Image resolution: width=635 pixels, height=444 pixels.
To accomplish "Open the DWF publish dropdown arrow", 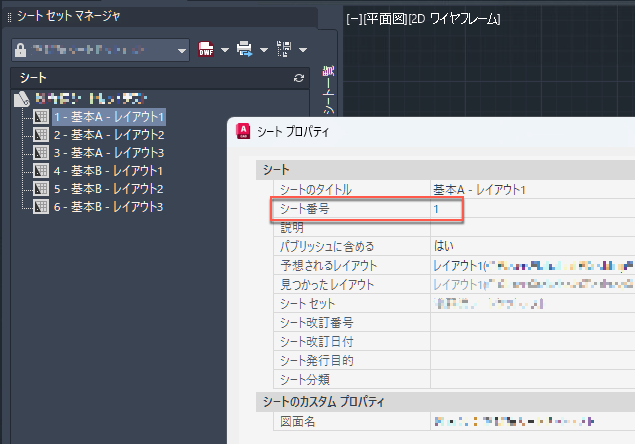I will tap(225, 50).
